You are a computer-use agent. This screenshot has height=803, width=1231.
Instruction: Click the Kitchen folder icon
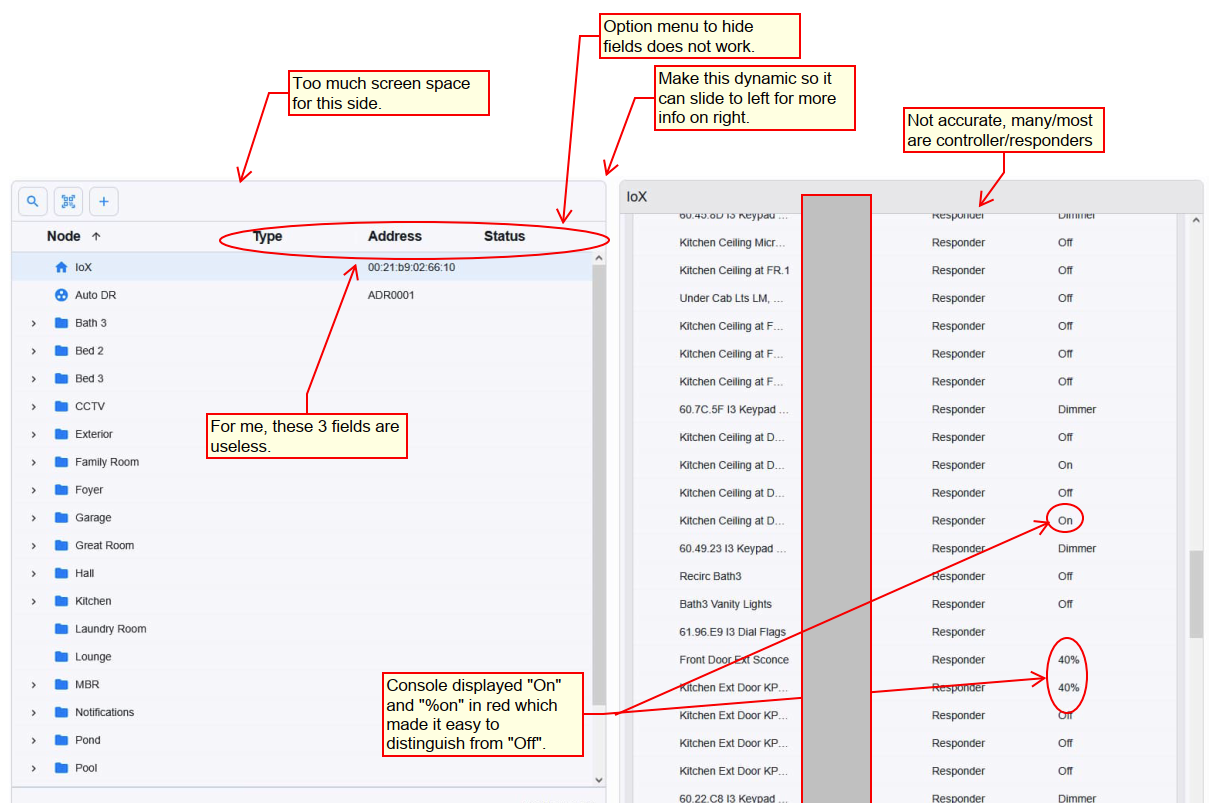[x=61, y=601]
